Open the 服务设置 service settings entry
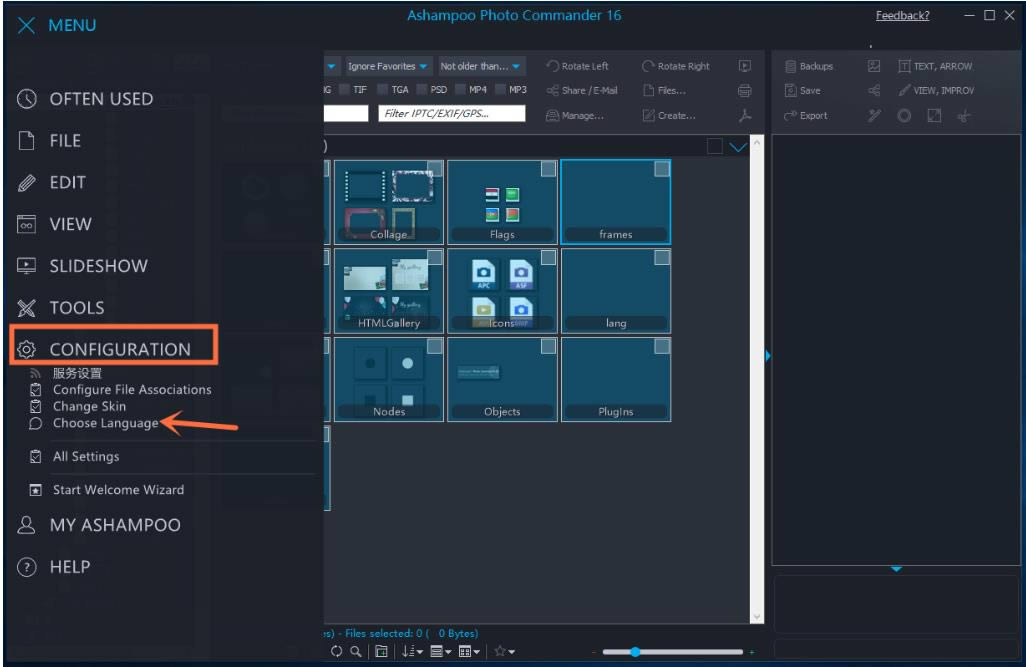This screenshot has height=667, width=1026. [x=77, y=373]
